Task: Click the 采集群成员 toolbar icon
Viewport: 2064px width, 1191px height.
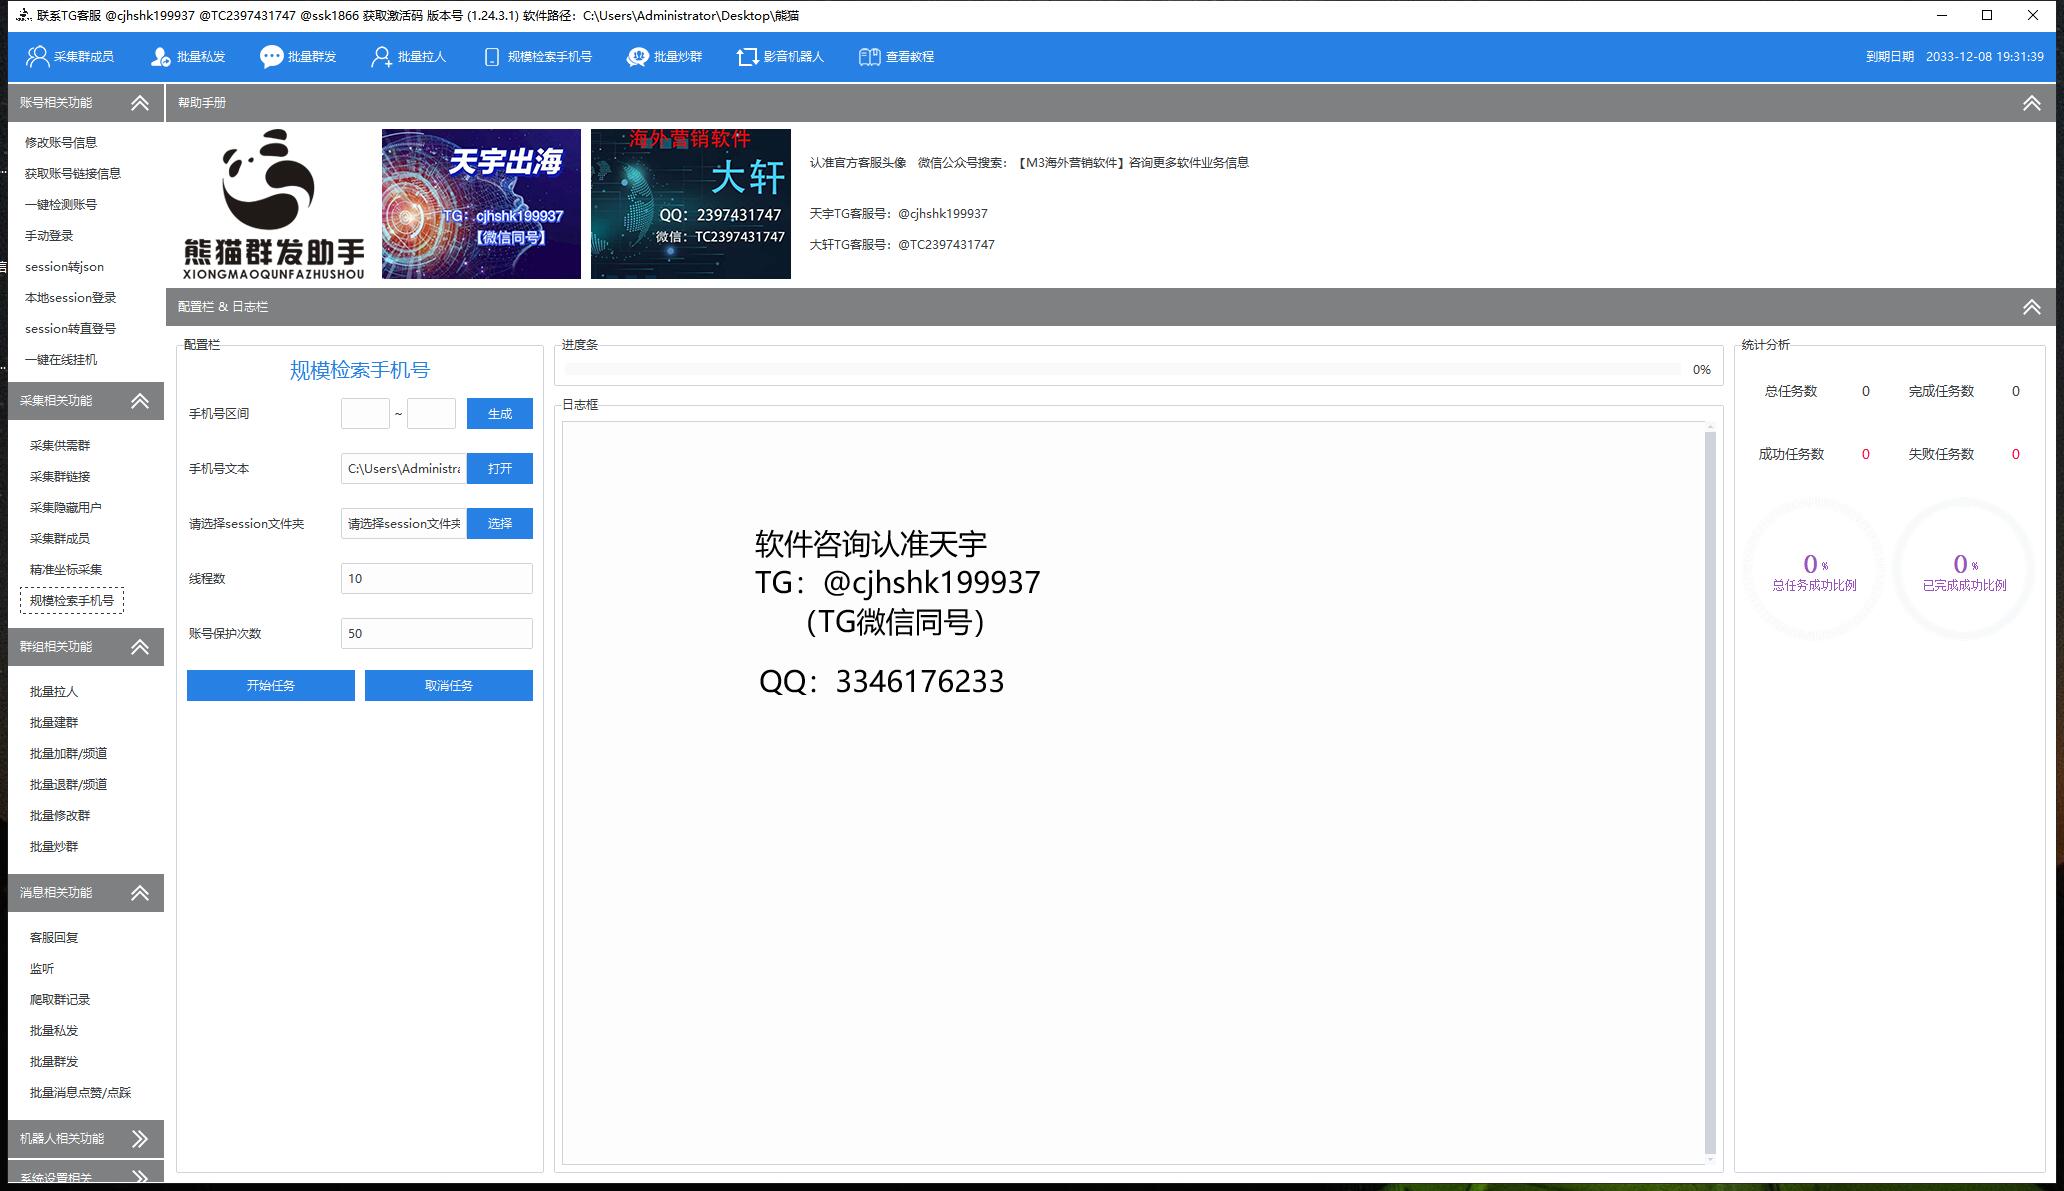Action: point(38,57)
